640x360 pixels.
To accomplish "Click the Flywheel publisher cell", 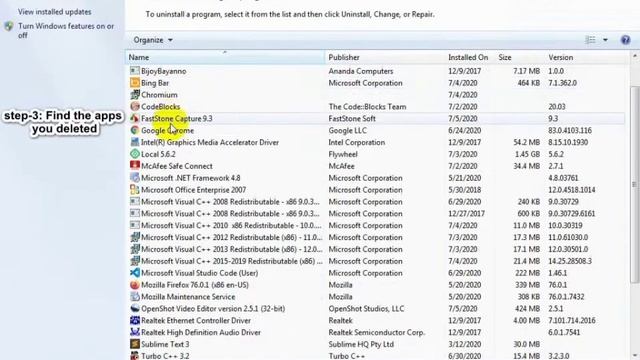I will point(343,154).
